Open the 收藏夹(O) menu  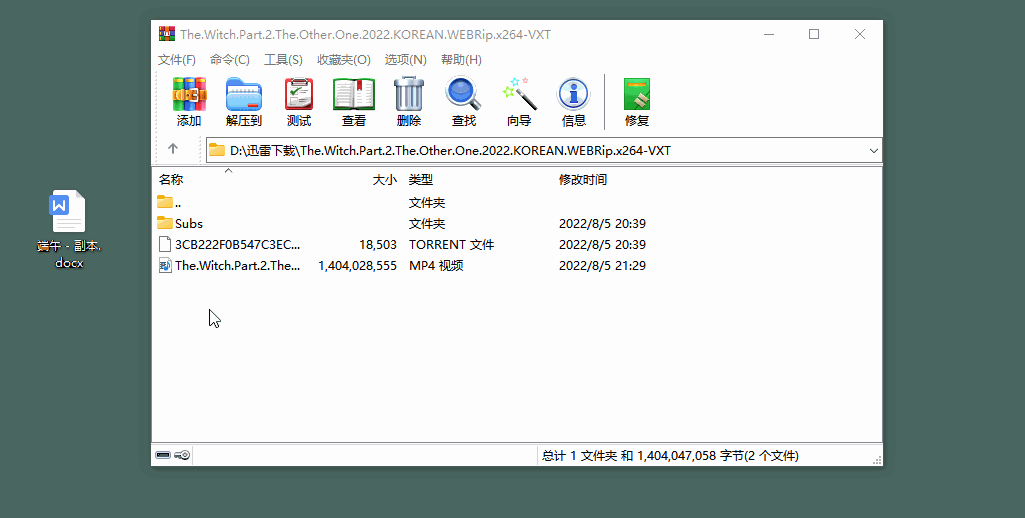click(344, 60)
